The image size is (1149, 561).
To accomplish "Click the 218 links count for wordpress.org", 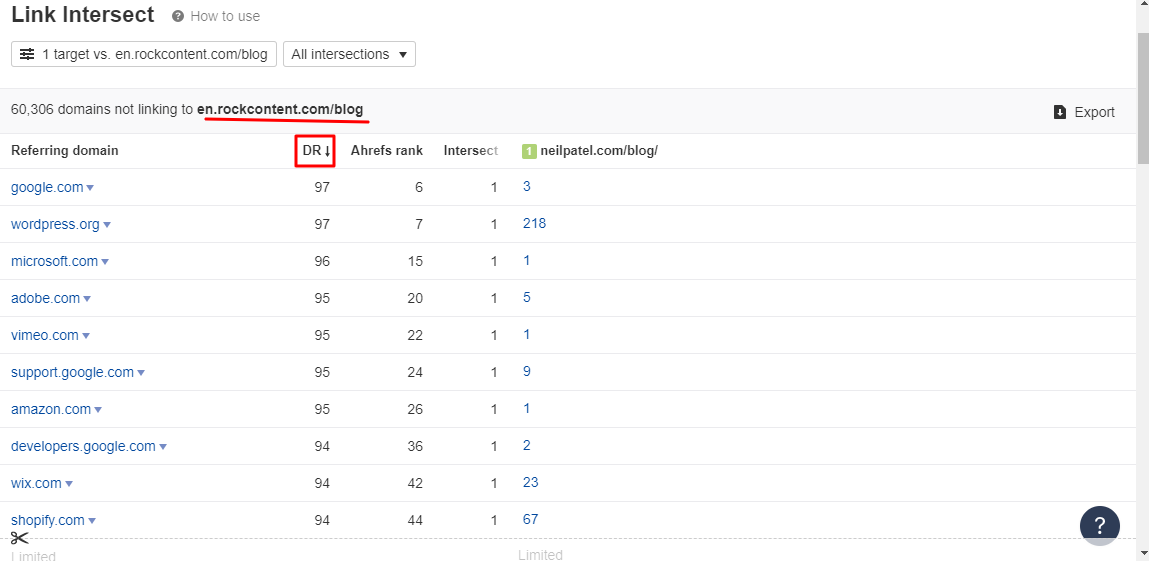I will tap(535, 223).
